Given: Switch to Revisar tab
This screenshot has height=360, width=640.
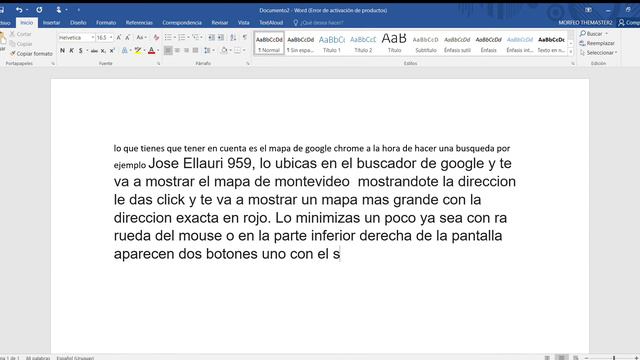Looking at the screenshot, I should (220, 23).
